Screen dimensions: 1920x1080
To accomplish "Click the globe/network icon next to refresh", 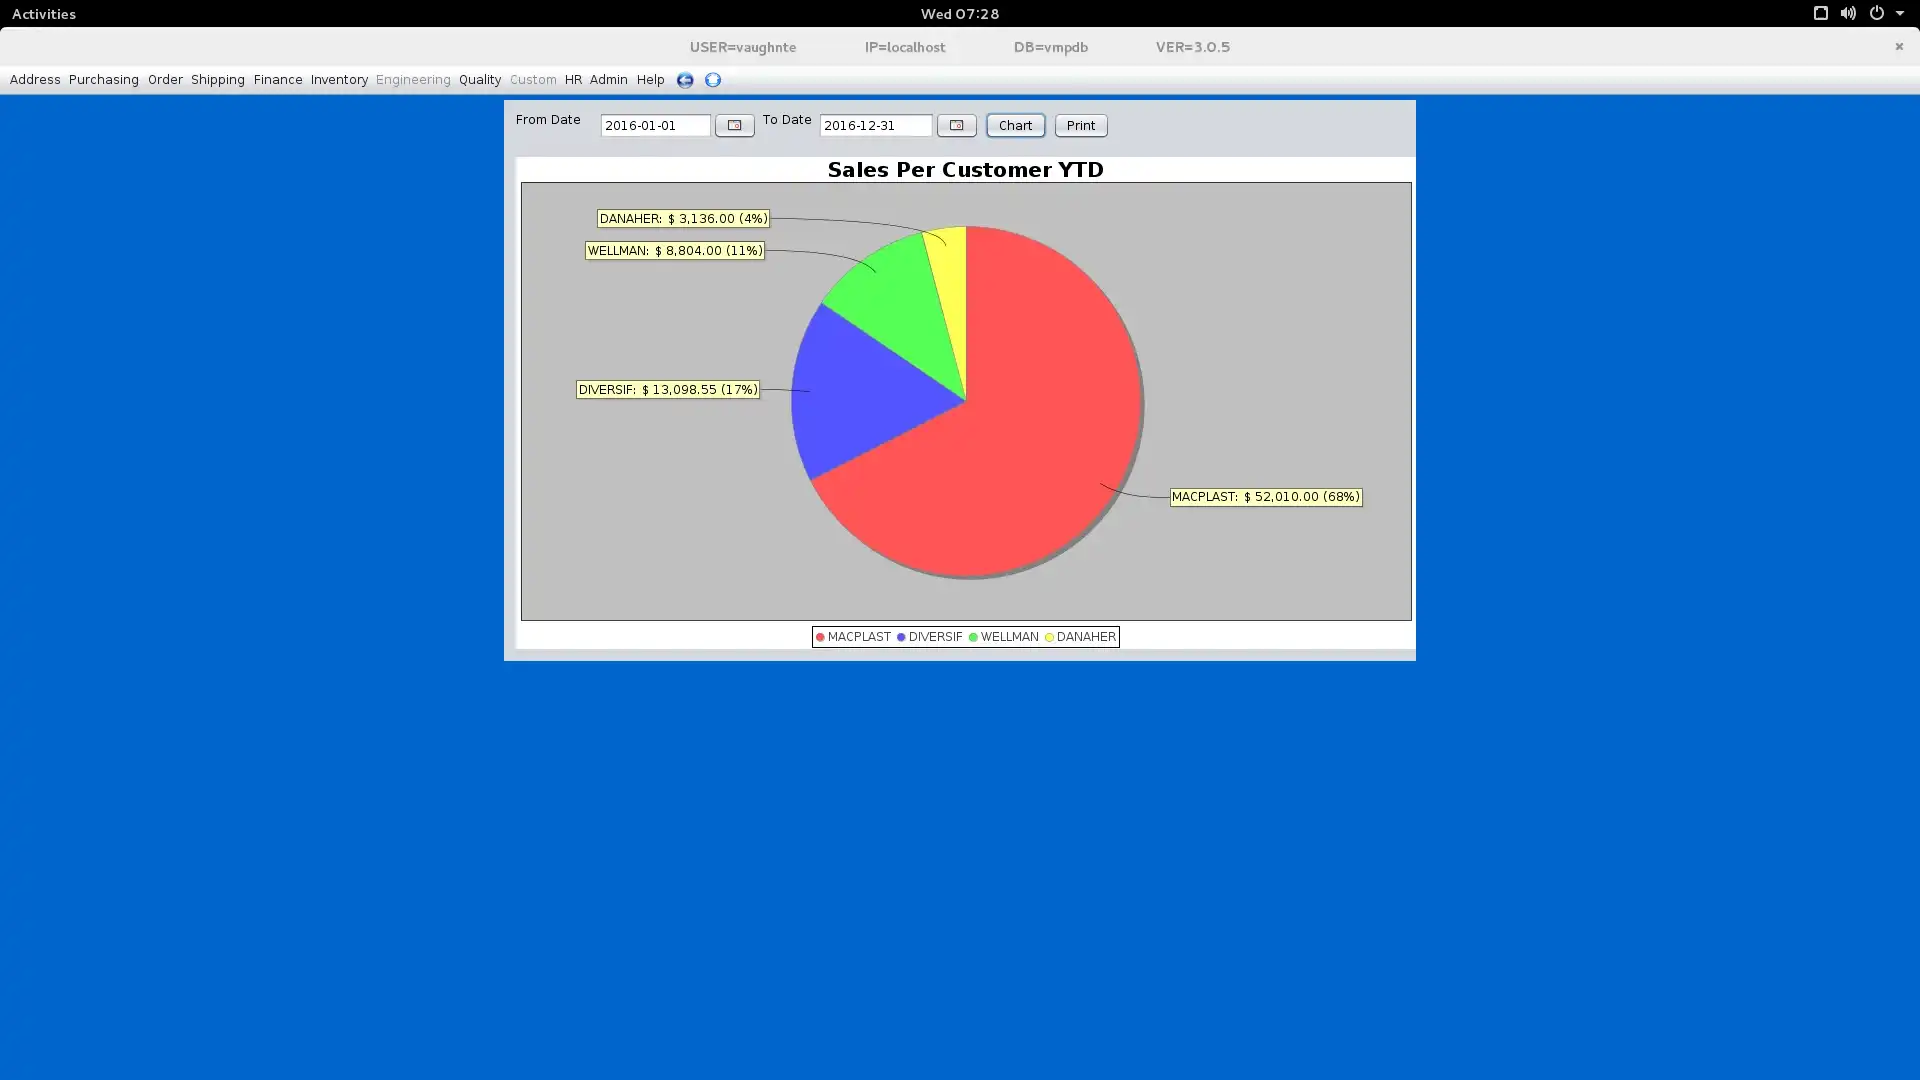I will (x=712, y=79).
